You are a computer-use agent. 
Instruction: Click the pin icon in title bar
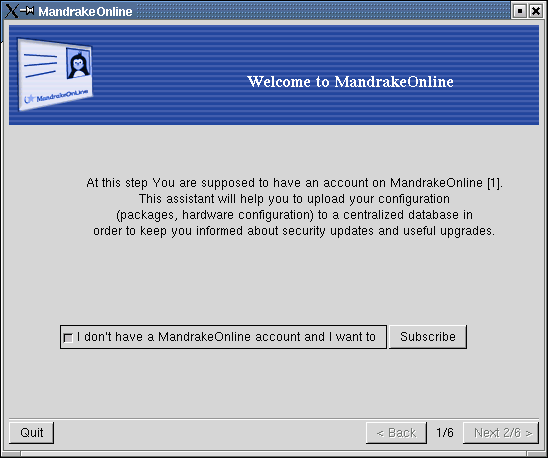click(x=27, y=11)
